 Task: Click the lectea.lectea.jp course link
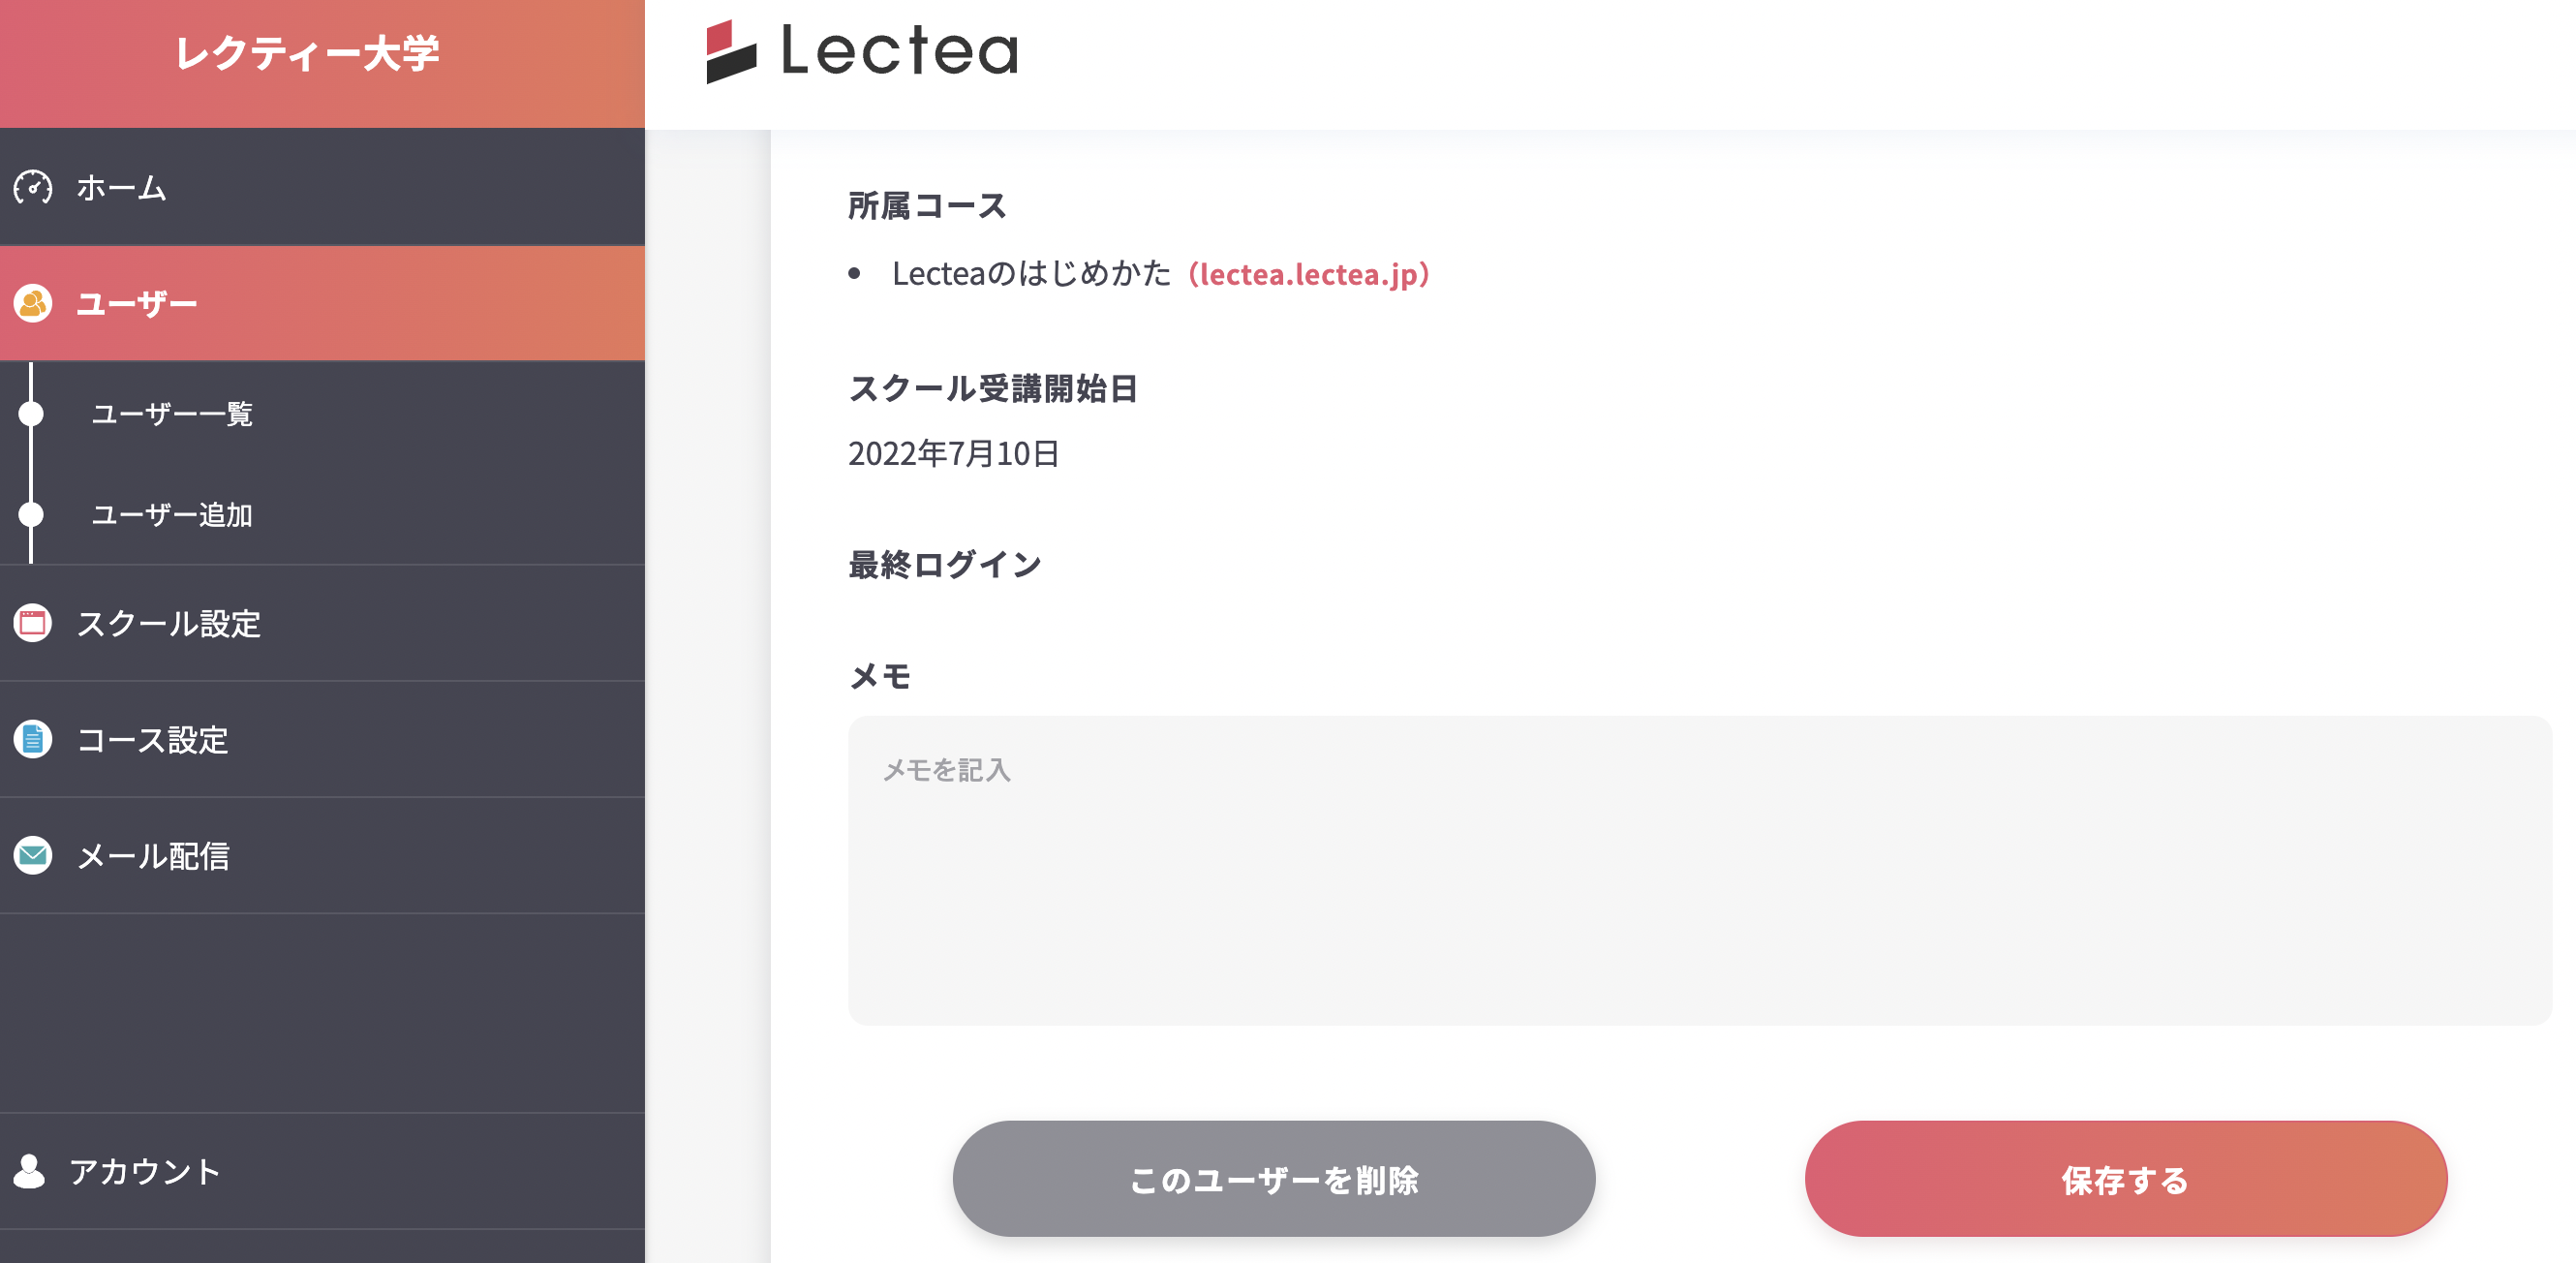pos(1309,274)
